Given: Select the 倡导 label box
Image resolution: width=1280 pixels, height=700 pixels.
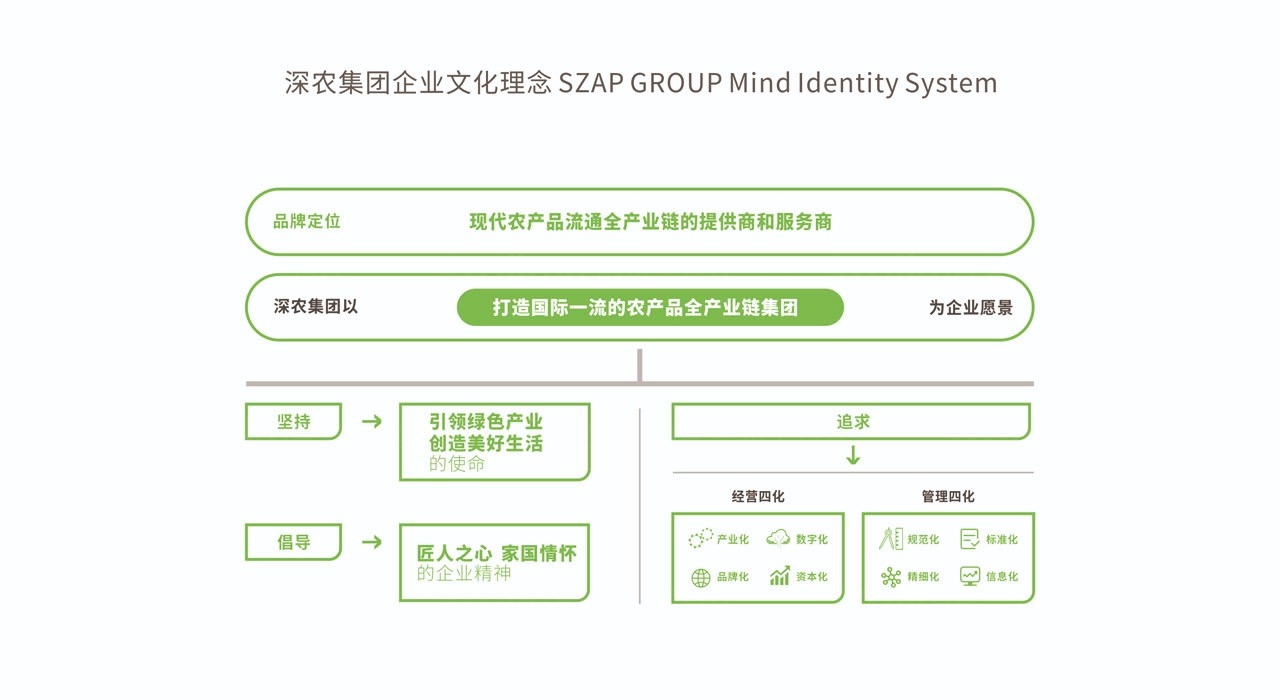Looking at the screenshot, I should coord(293,542).
